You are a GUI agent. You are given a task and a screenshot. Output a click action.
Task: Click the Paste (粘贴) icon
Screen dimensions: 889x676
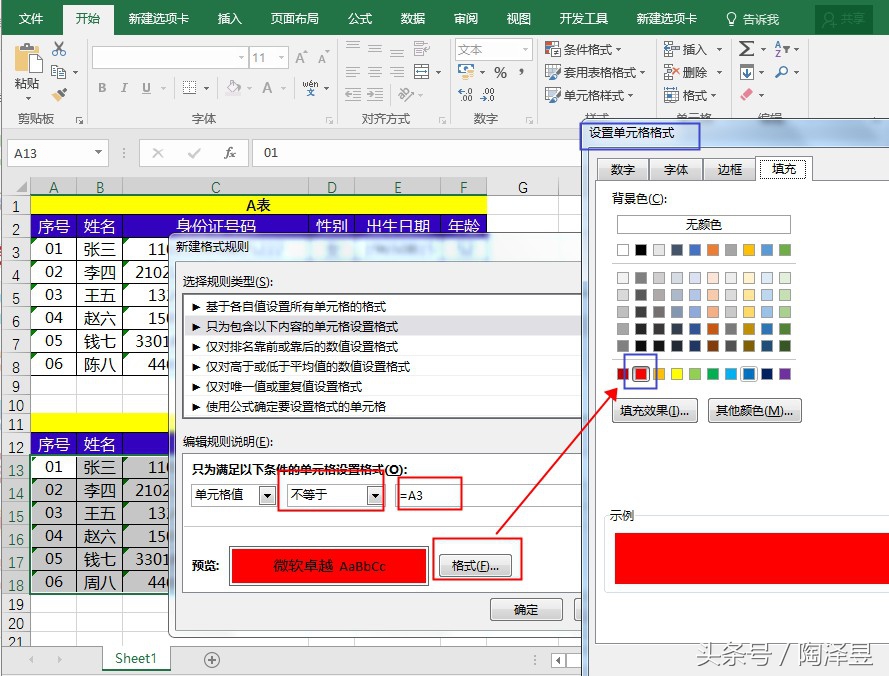point(27,57)
